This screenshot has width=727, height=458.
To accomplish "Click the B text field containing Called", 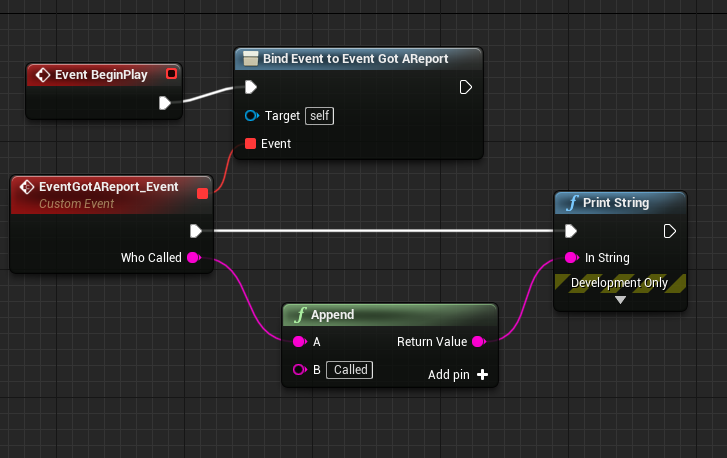I will pyautogui.click(x=350, y=370).
